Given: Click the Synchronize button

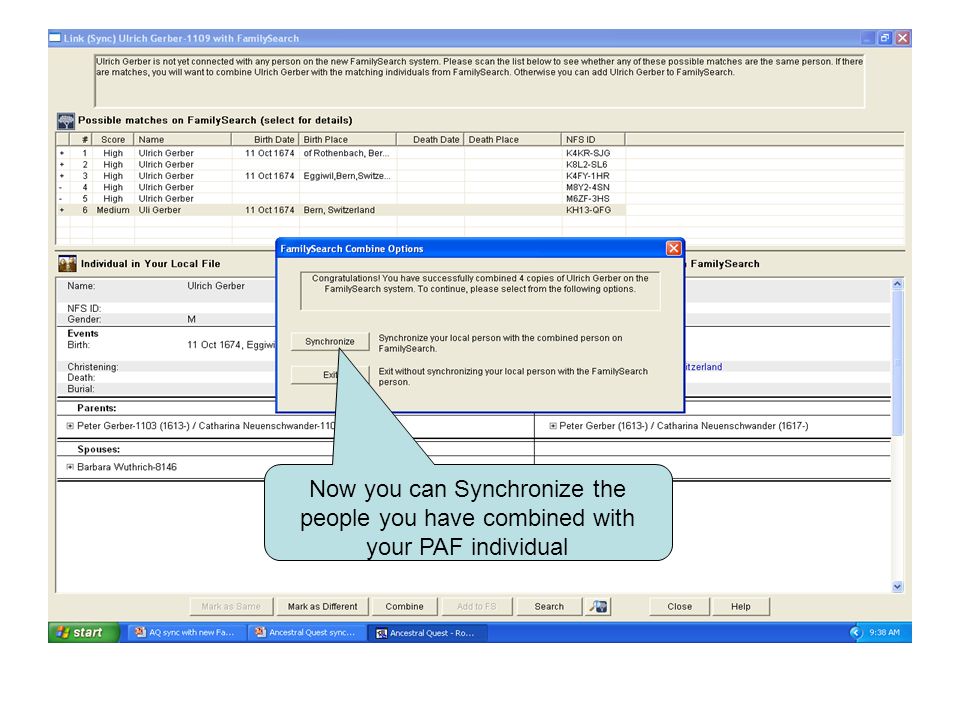Looking at the screenshot, I should coord(330,341).
